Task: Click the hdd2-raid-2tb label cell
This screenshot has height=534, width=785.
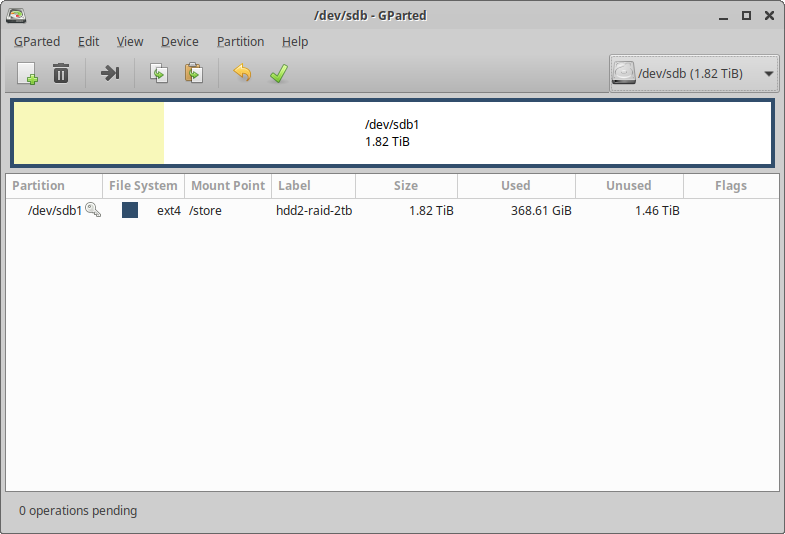Action: coord(314,211)
